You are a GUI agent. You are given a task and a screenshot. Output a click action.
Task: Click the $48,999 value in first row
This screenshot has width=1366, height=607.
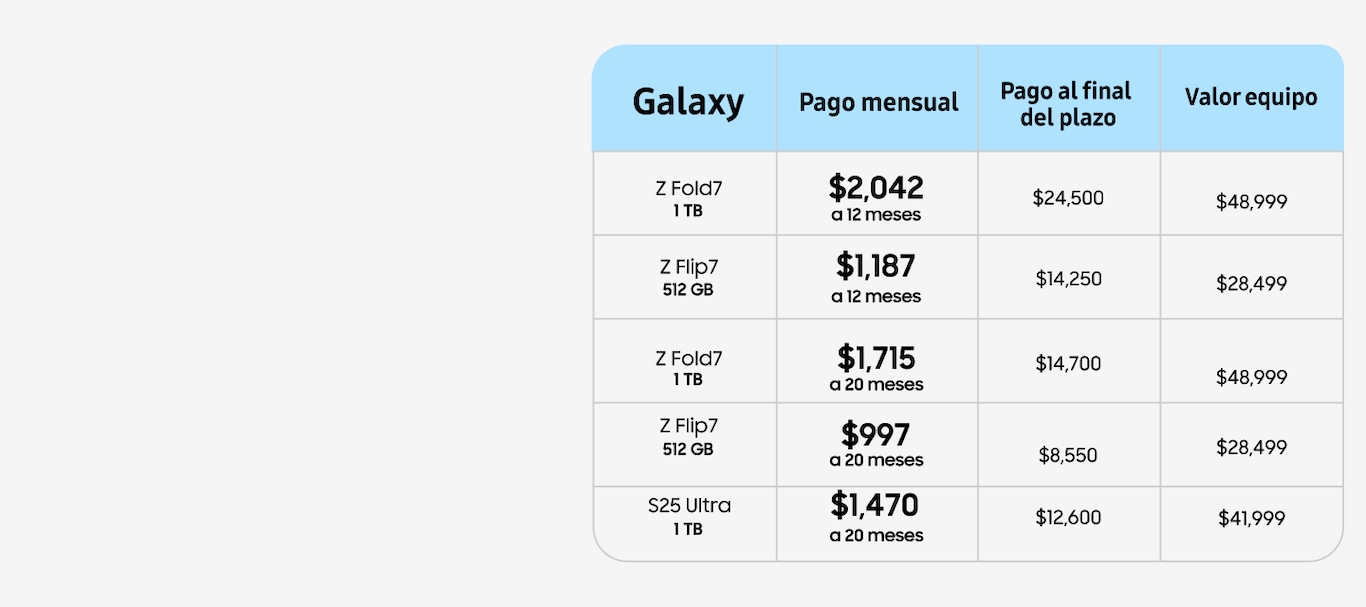point(1252,202)
